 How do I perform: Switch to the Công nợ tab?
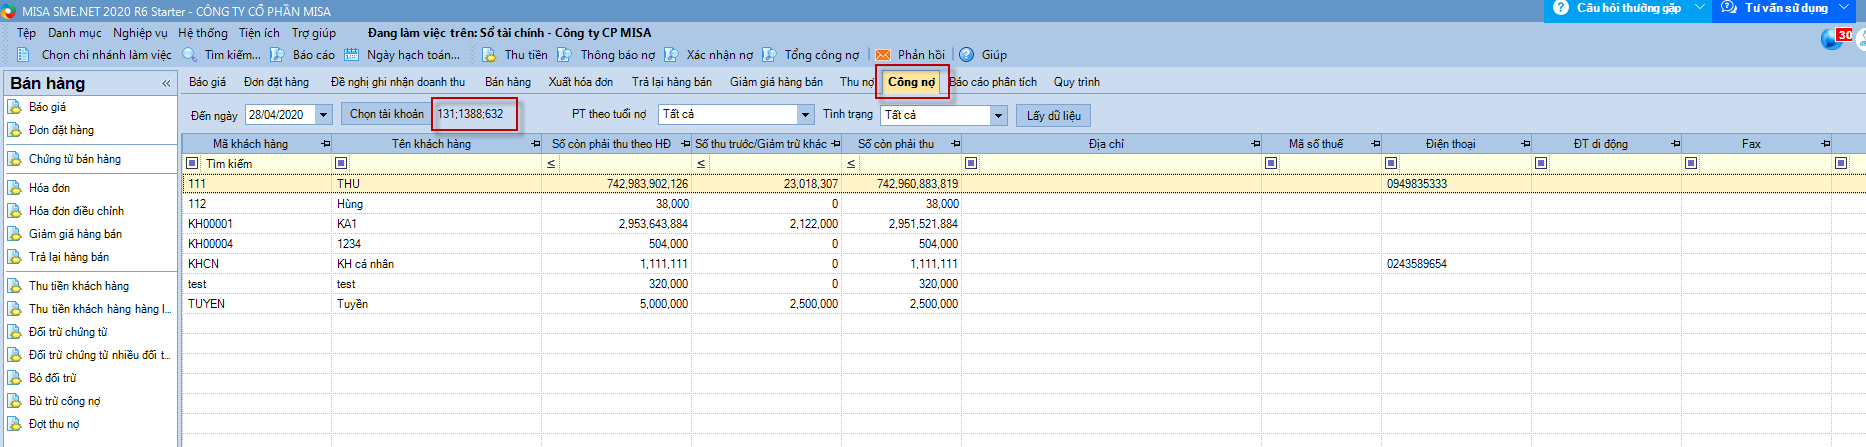(912, 82)
